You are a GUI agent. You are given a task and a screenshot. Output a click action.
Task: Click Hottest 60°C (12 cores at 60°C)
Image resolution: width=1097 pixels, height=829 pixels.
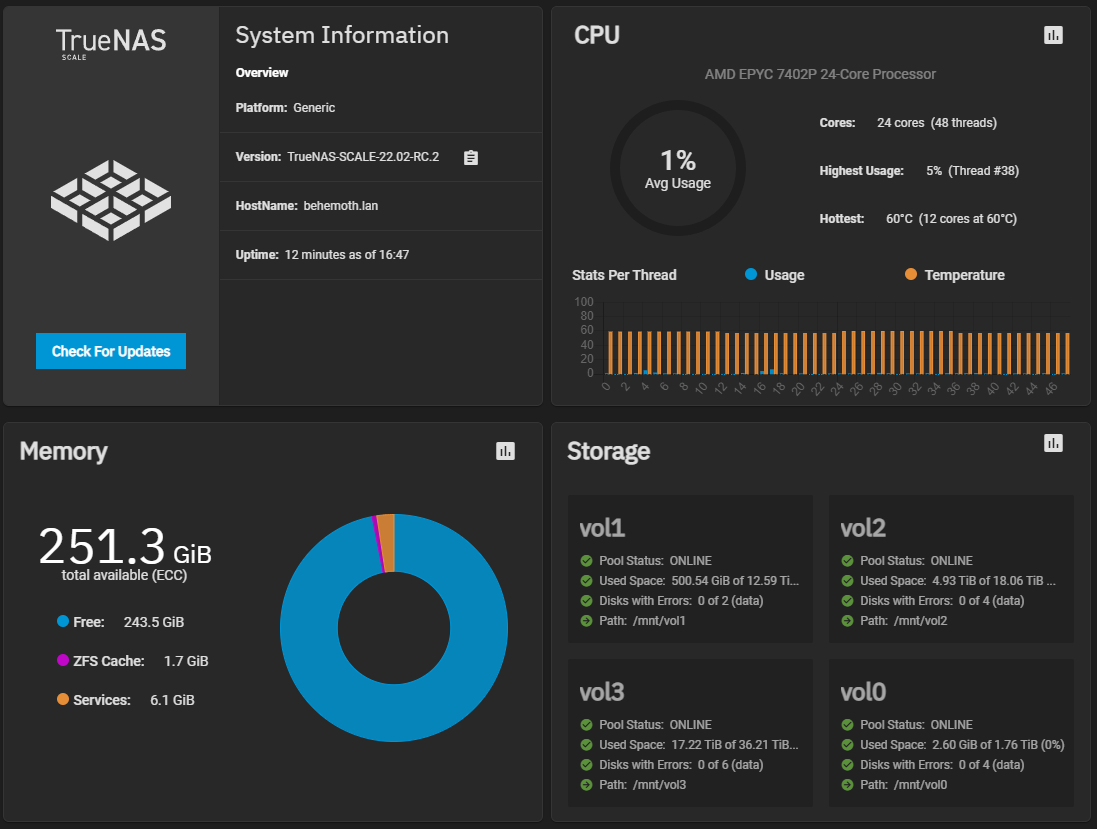pyautogui.click(x=918, y=219)
